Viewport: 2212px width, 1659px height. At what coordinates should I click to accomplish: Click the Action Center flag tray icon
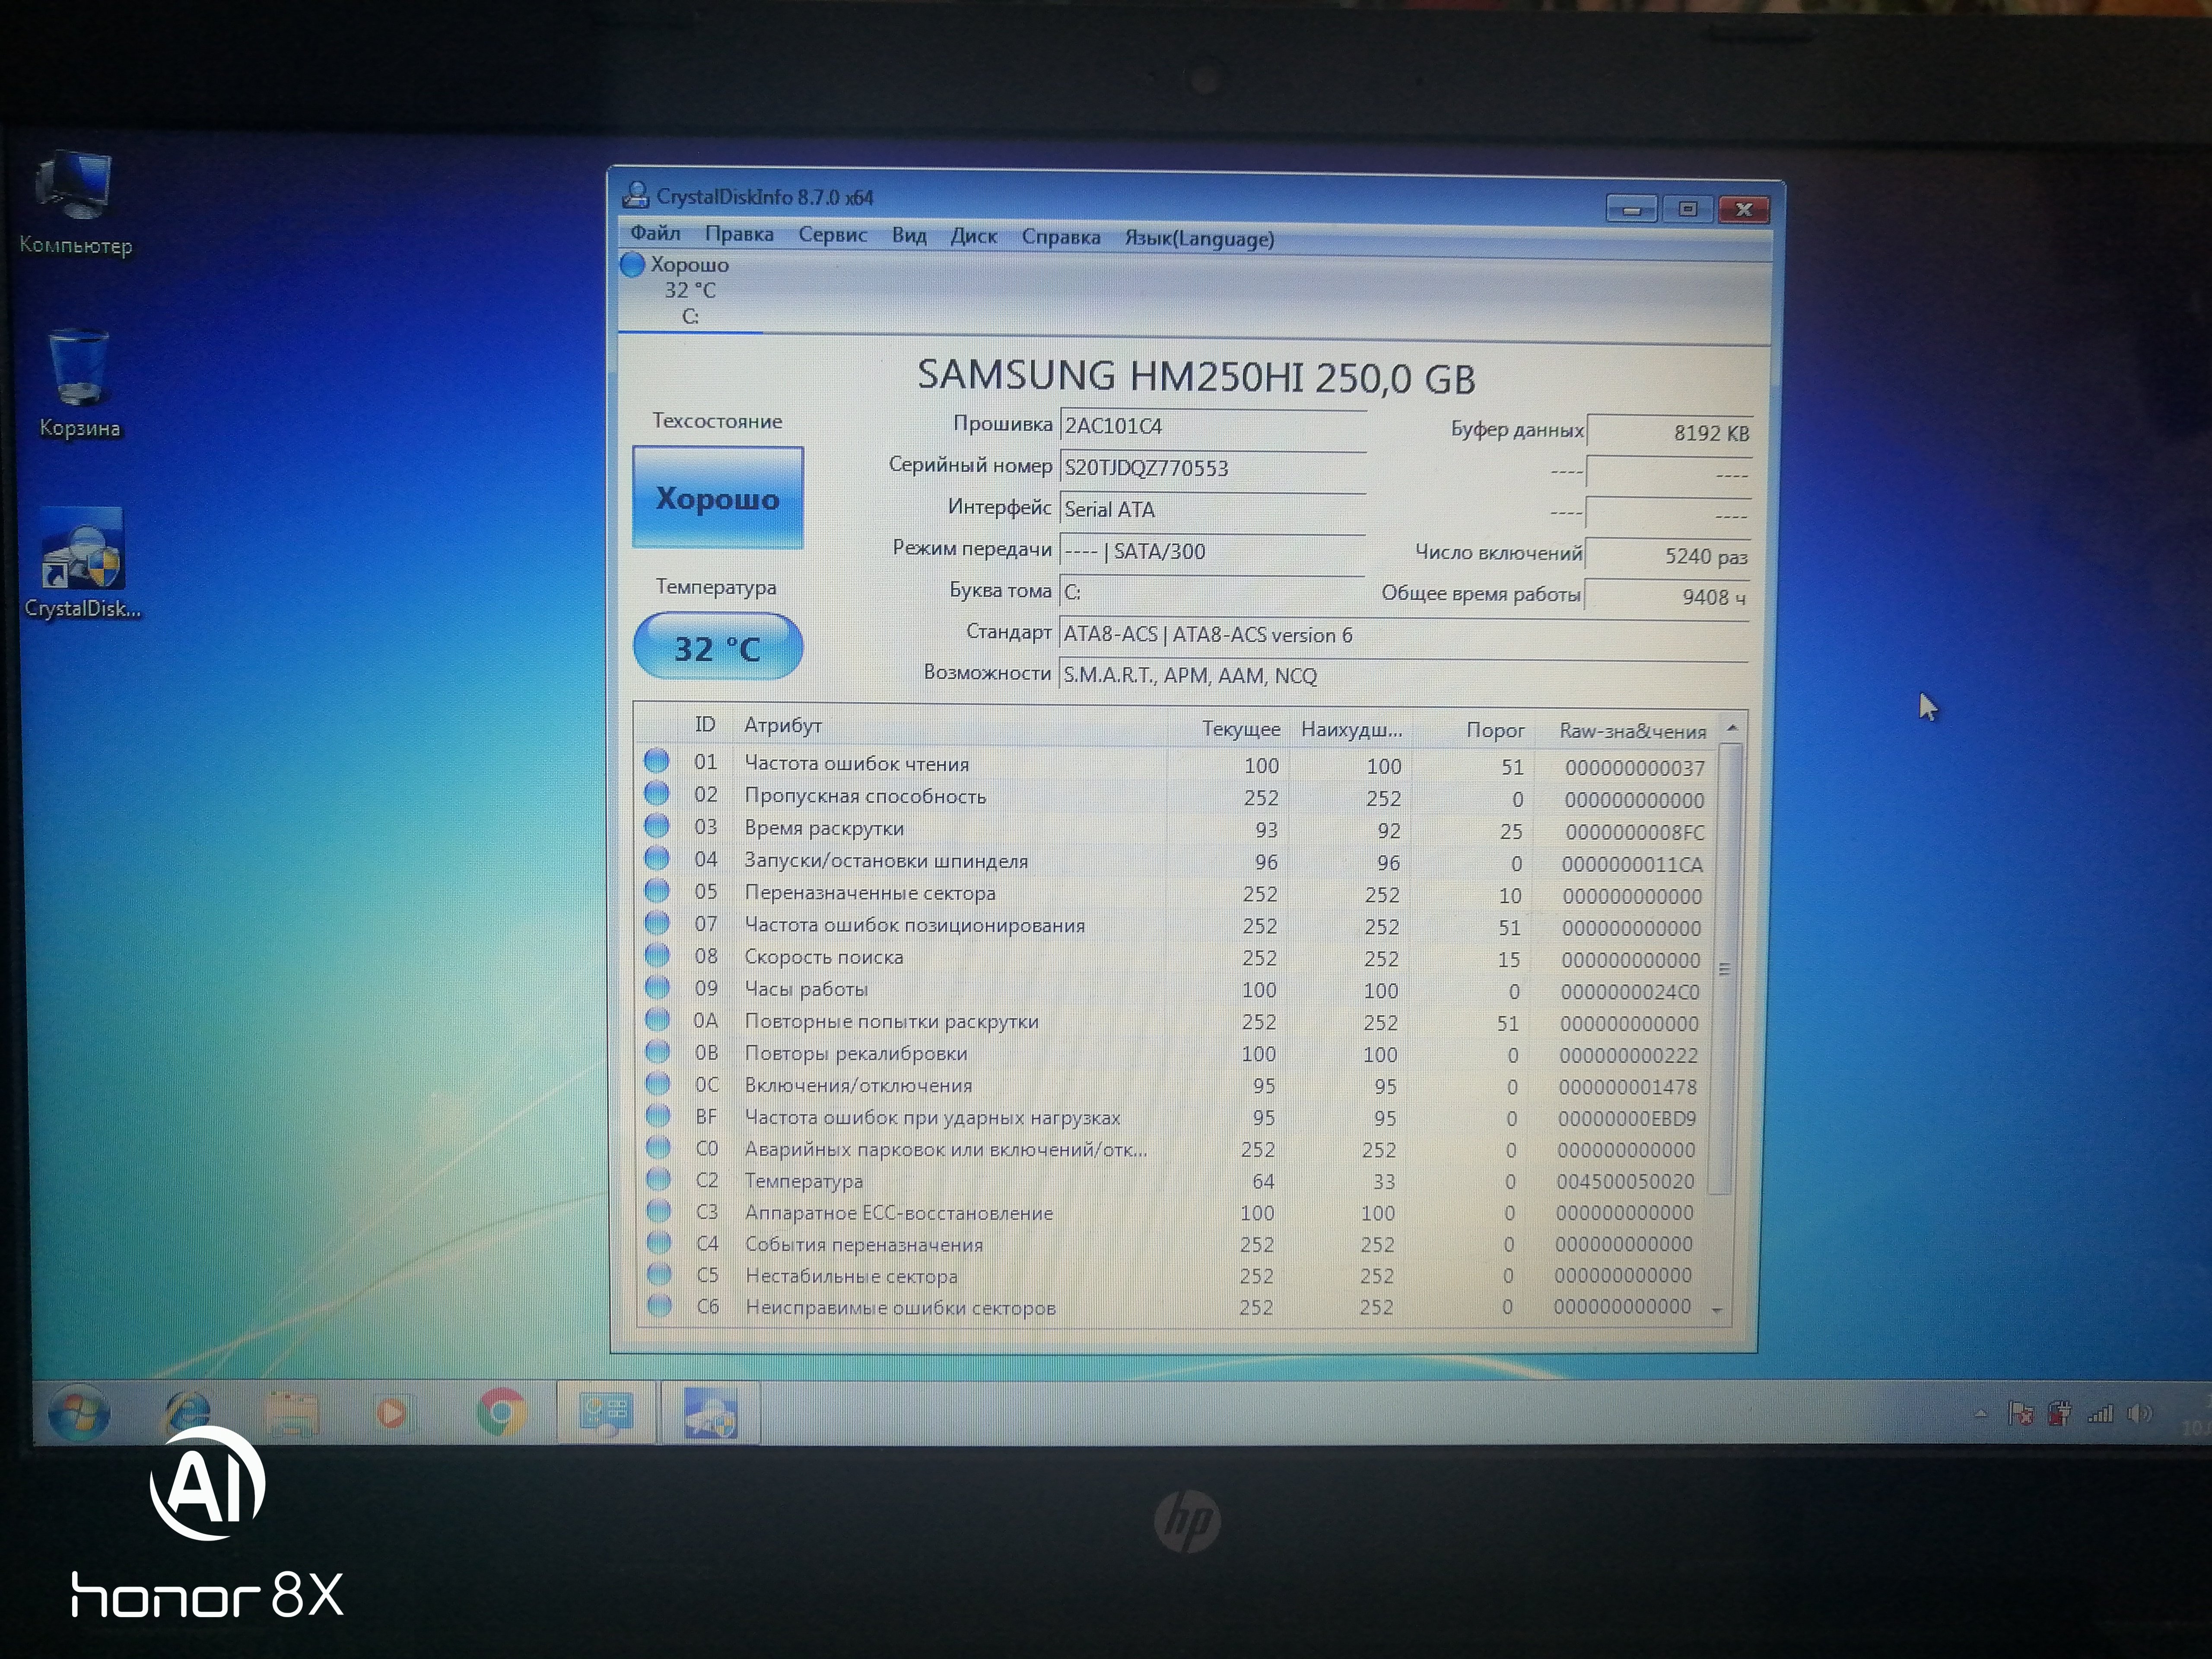click(x=2020, y=1413)
